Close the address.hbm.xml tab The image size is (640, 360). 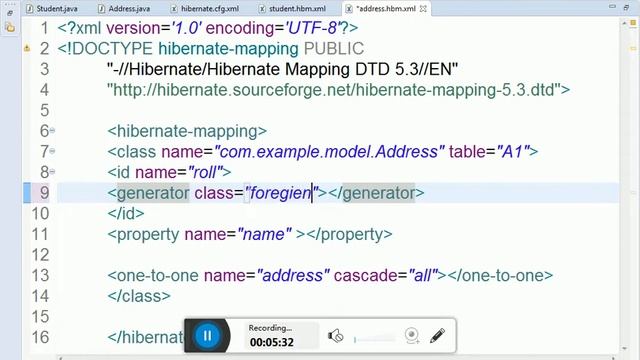423,9
